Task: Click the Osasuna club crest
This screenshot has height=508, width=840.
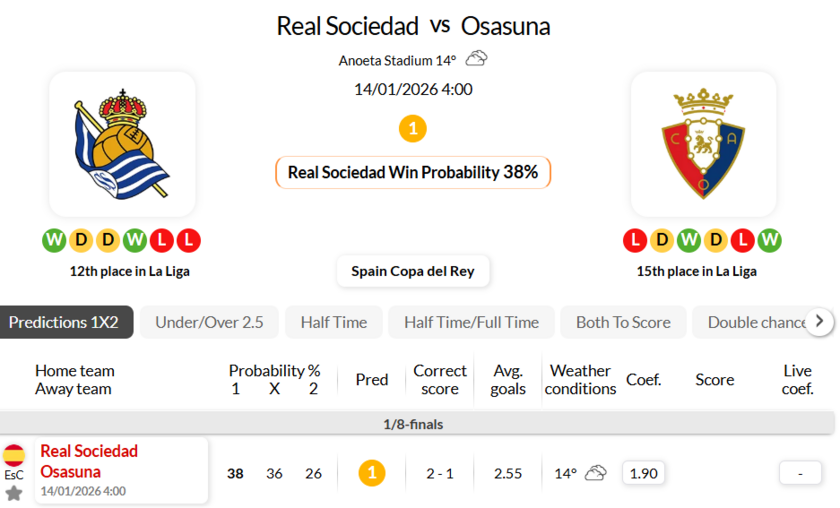Action: click(703, 144)
